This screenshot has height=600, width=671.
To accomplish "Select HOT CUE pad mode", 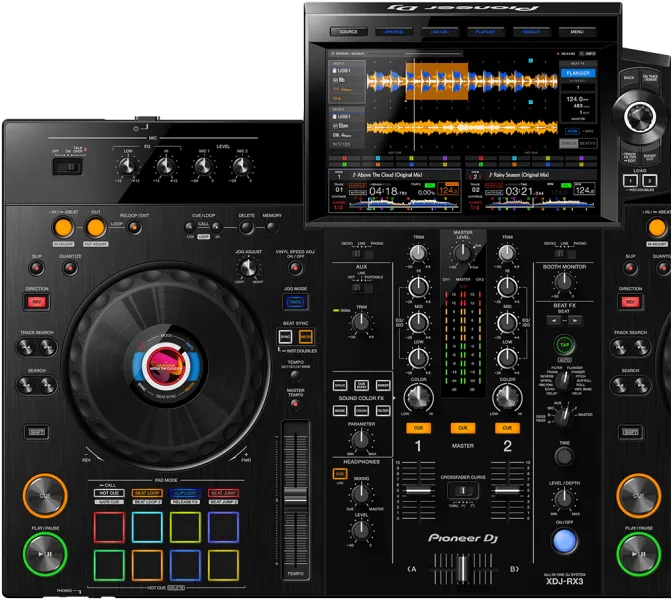I will point(109,493).
